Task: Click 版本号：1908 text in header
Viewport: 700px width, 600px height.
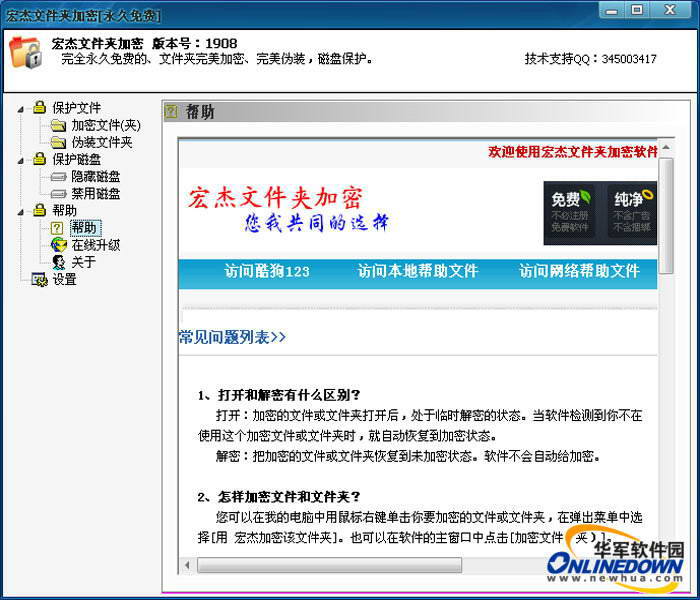Action: [x=195, y=43]
